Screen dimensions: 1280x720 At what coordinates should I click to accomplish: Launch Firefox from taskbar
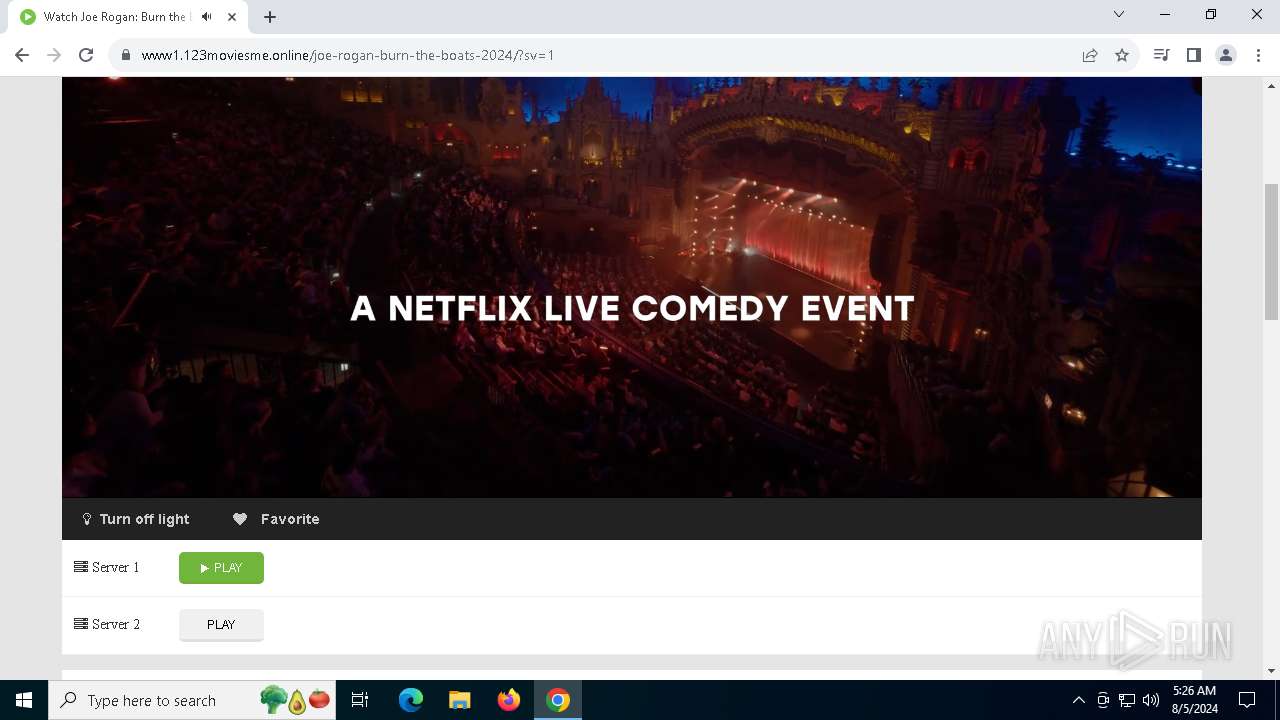click(509, 700)
